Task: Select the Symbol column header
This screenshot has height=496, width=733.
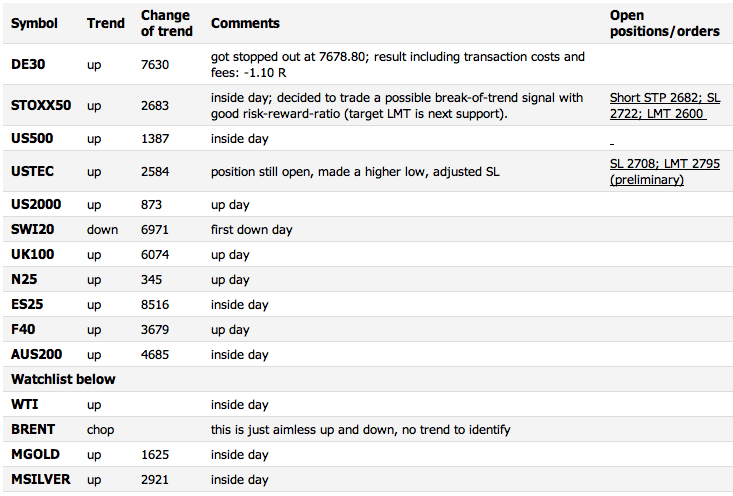Action: (34, 23)
